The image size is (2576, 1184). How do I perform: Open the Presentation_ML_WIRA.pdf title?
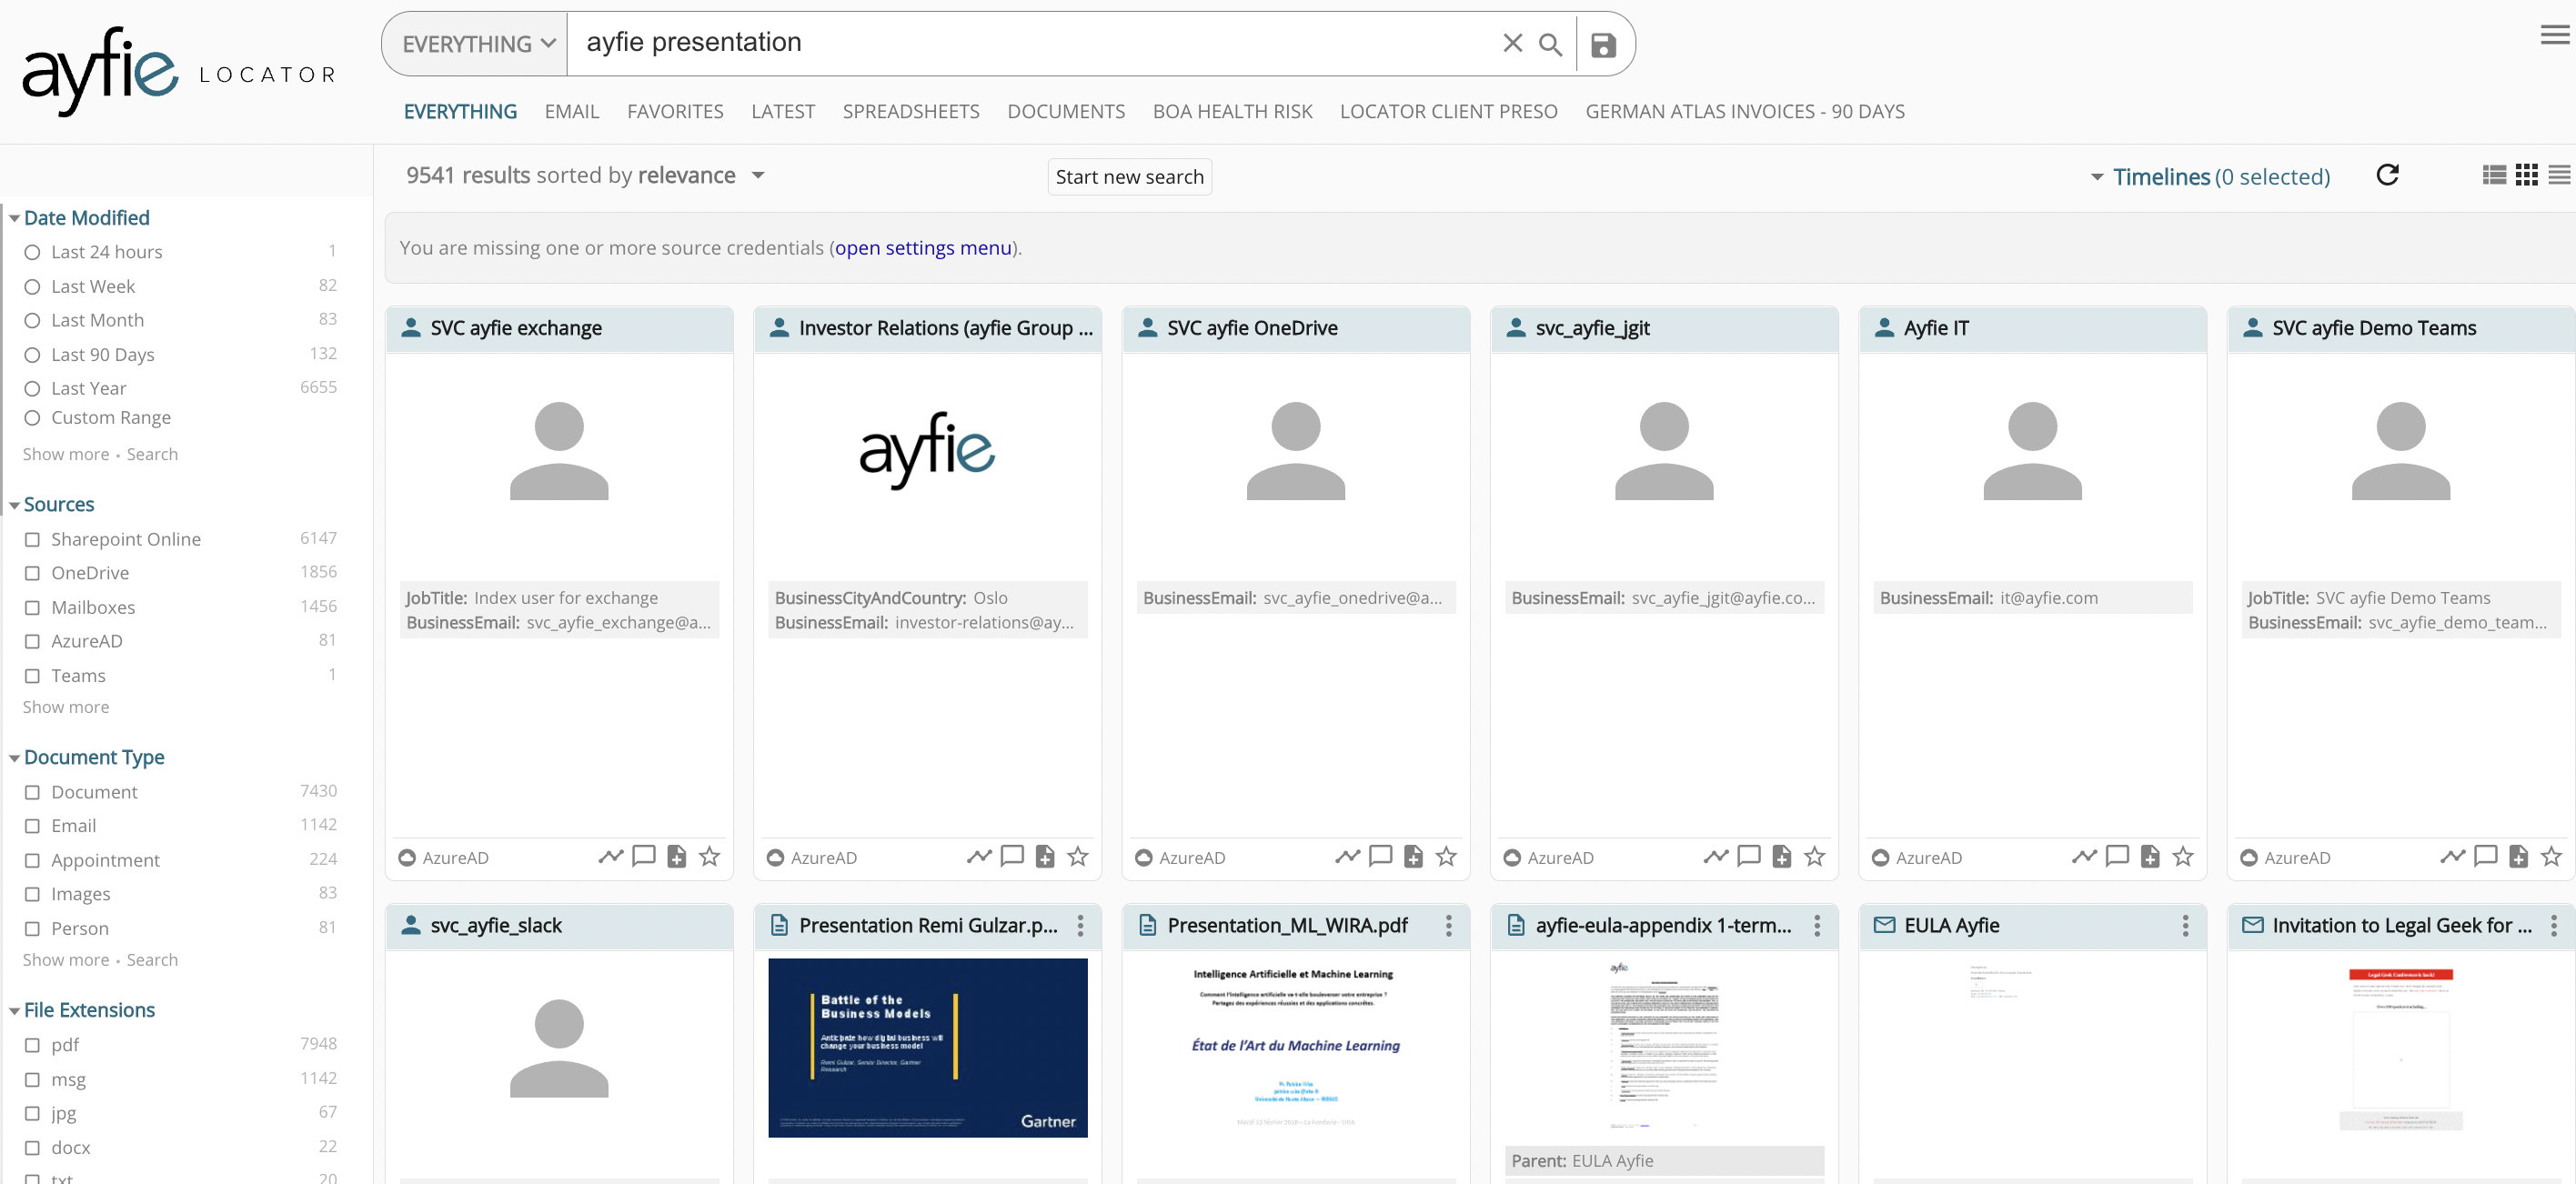pos(1287,925)
